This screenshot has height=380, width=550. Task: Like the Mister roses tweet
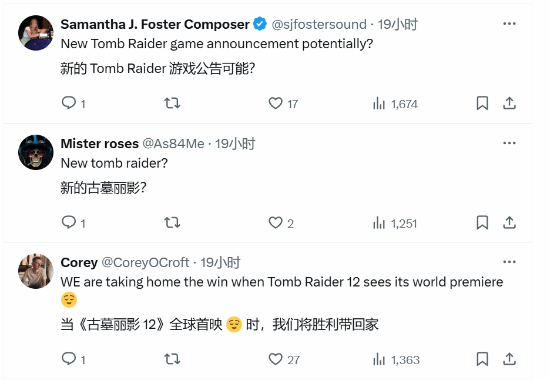point(281,223)
